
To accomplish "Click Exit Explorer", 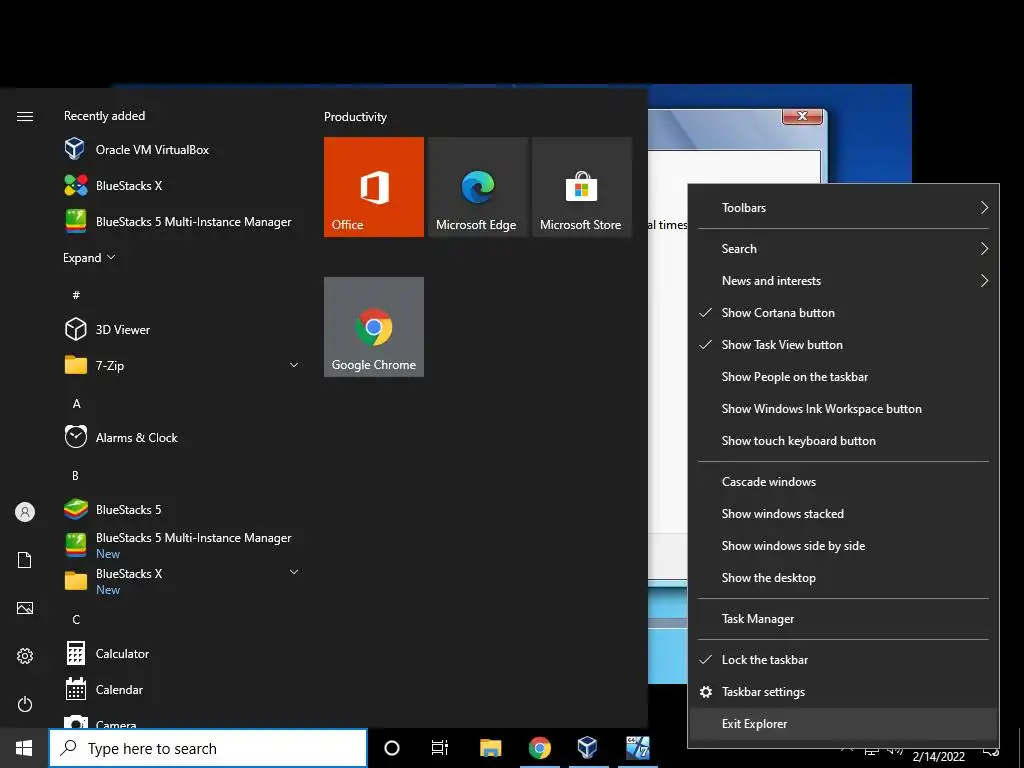I will (x=843, y=724).
